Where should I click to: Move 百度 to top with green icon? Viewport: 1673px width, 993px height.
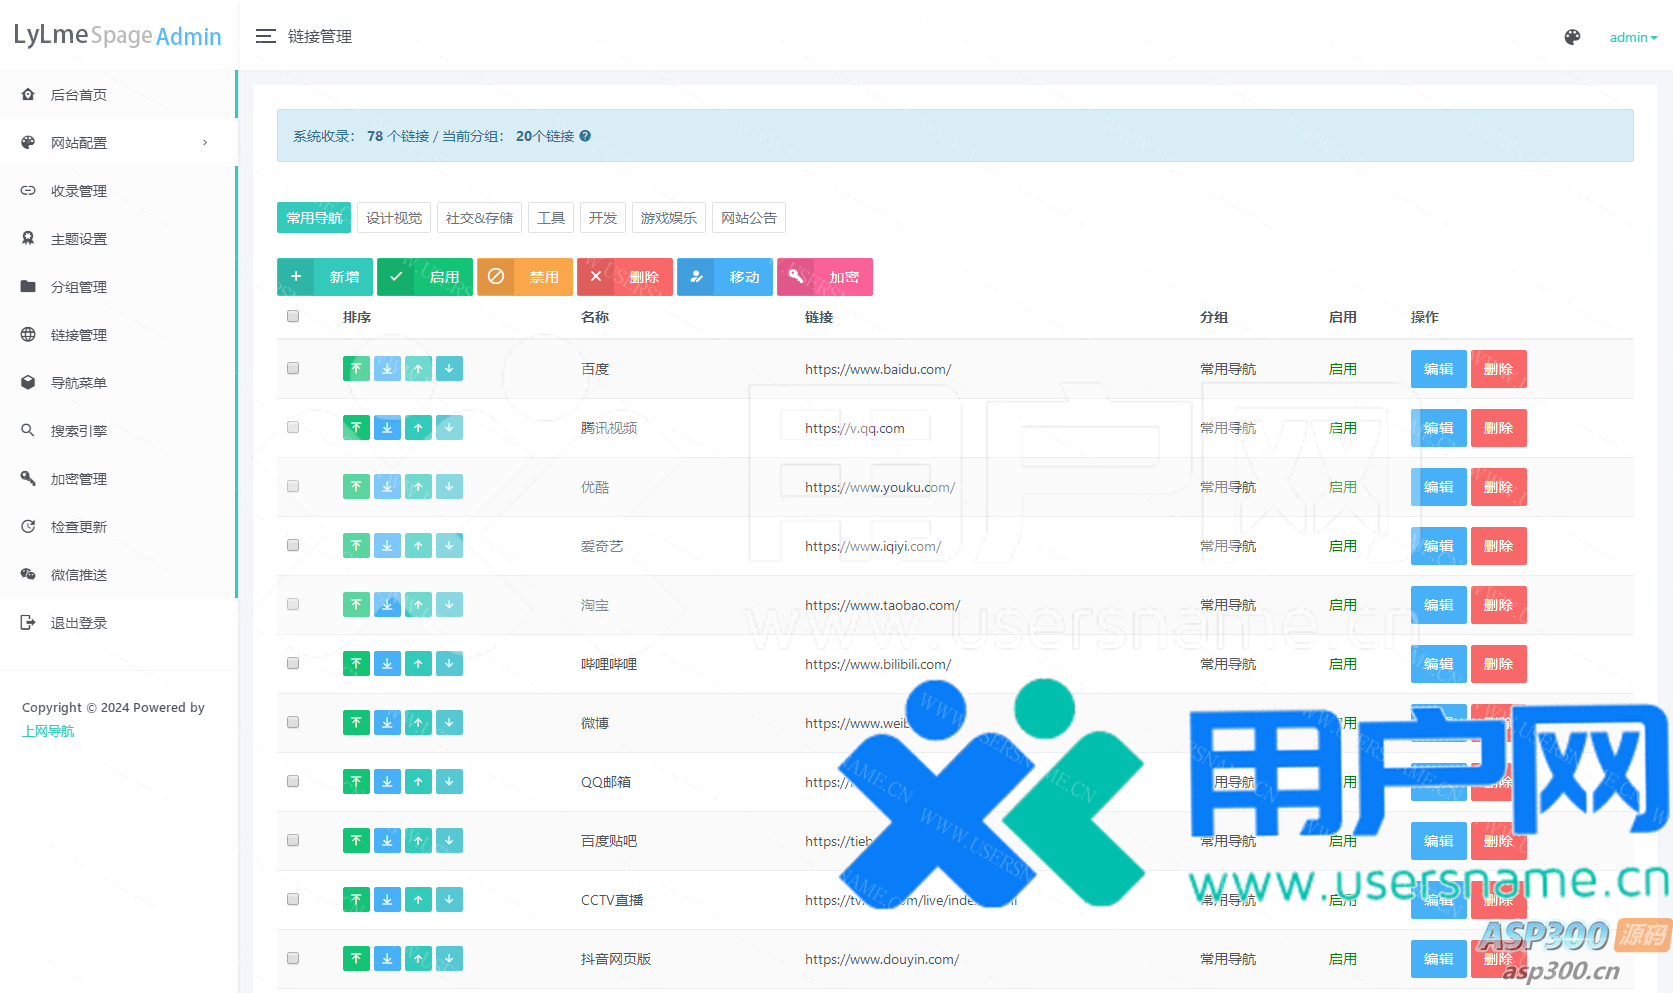coord(356,369)
